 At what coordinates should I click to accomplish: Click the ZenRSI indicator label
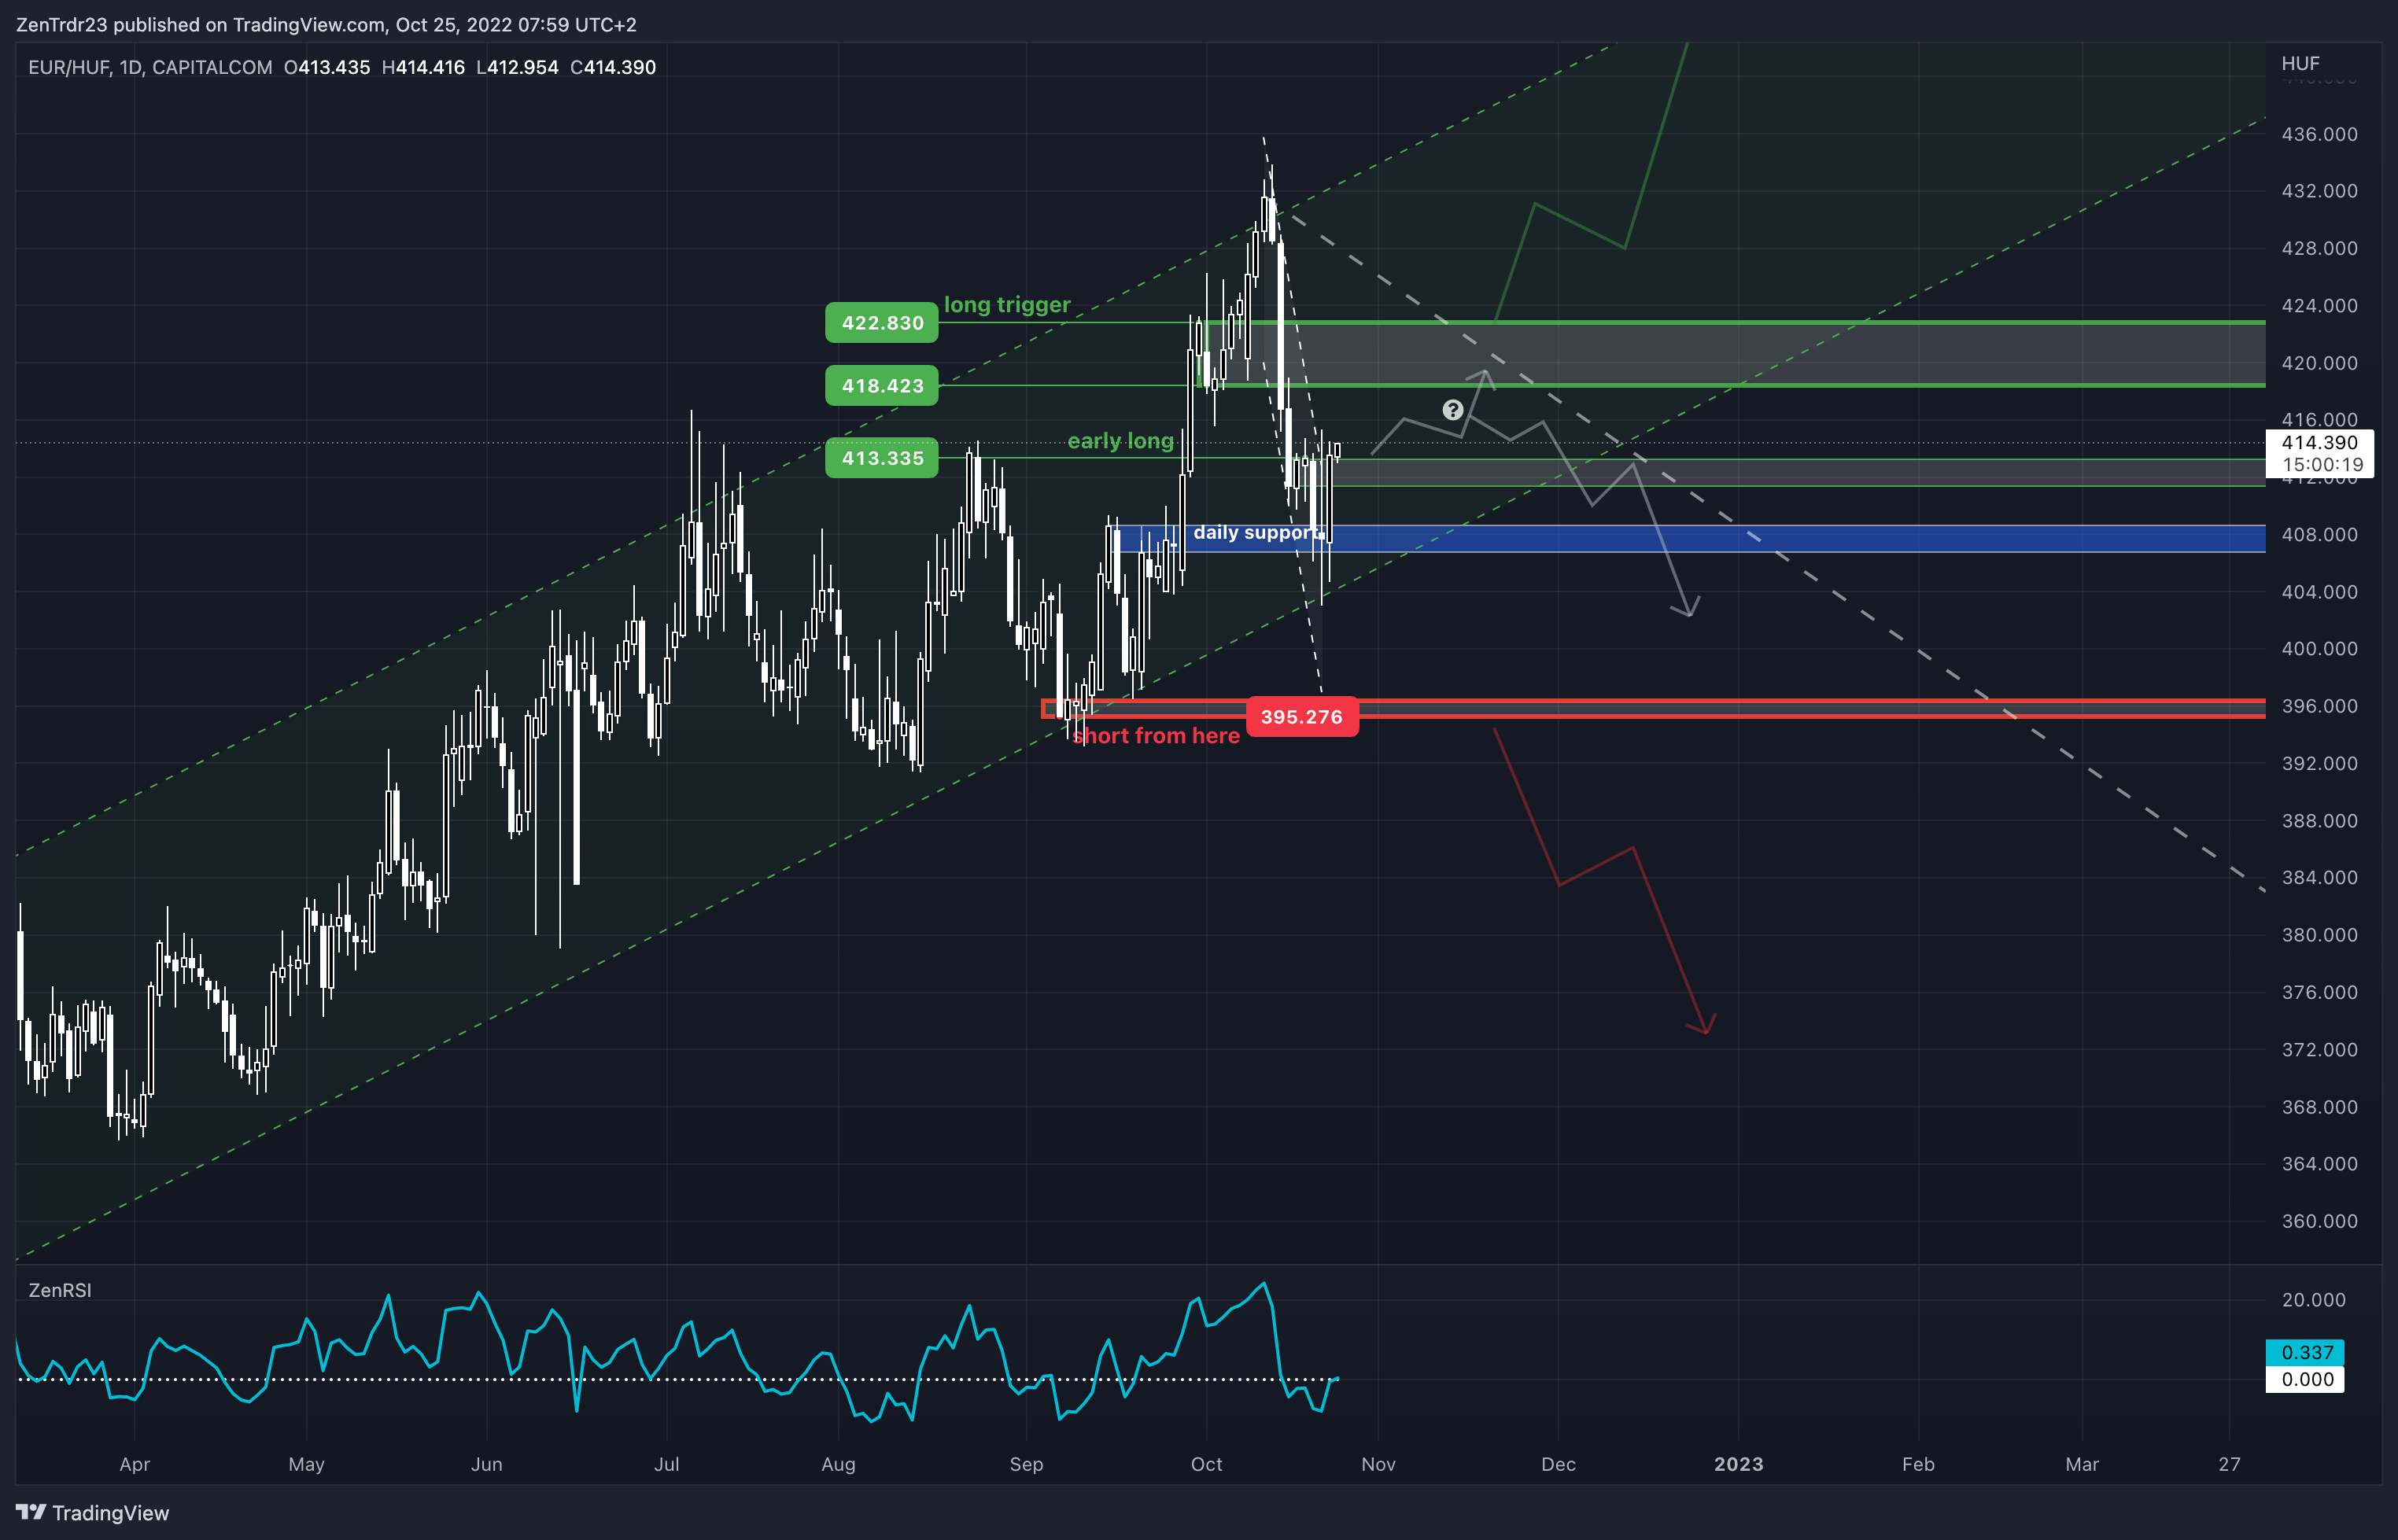(60, 1290)
